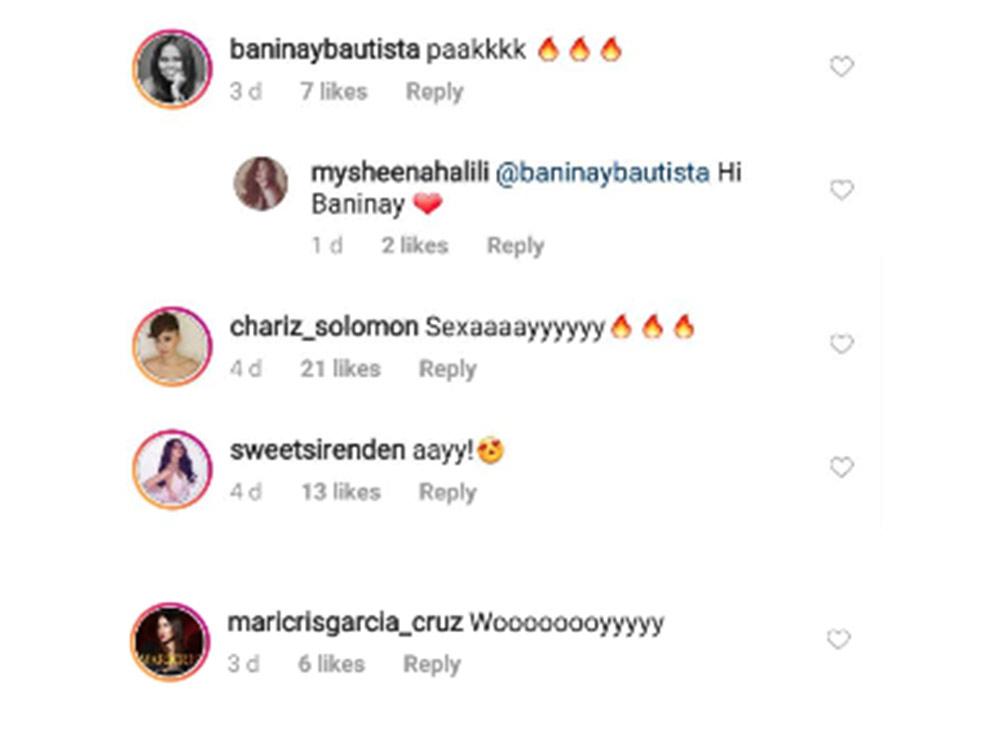This screenshot has width=1000, height=730.
Task: Like baninaybautista's comment with the heart
Action: pyautogui.click(x=842, y=67)
